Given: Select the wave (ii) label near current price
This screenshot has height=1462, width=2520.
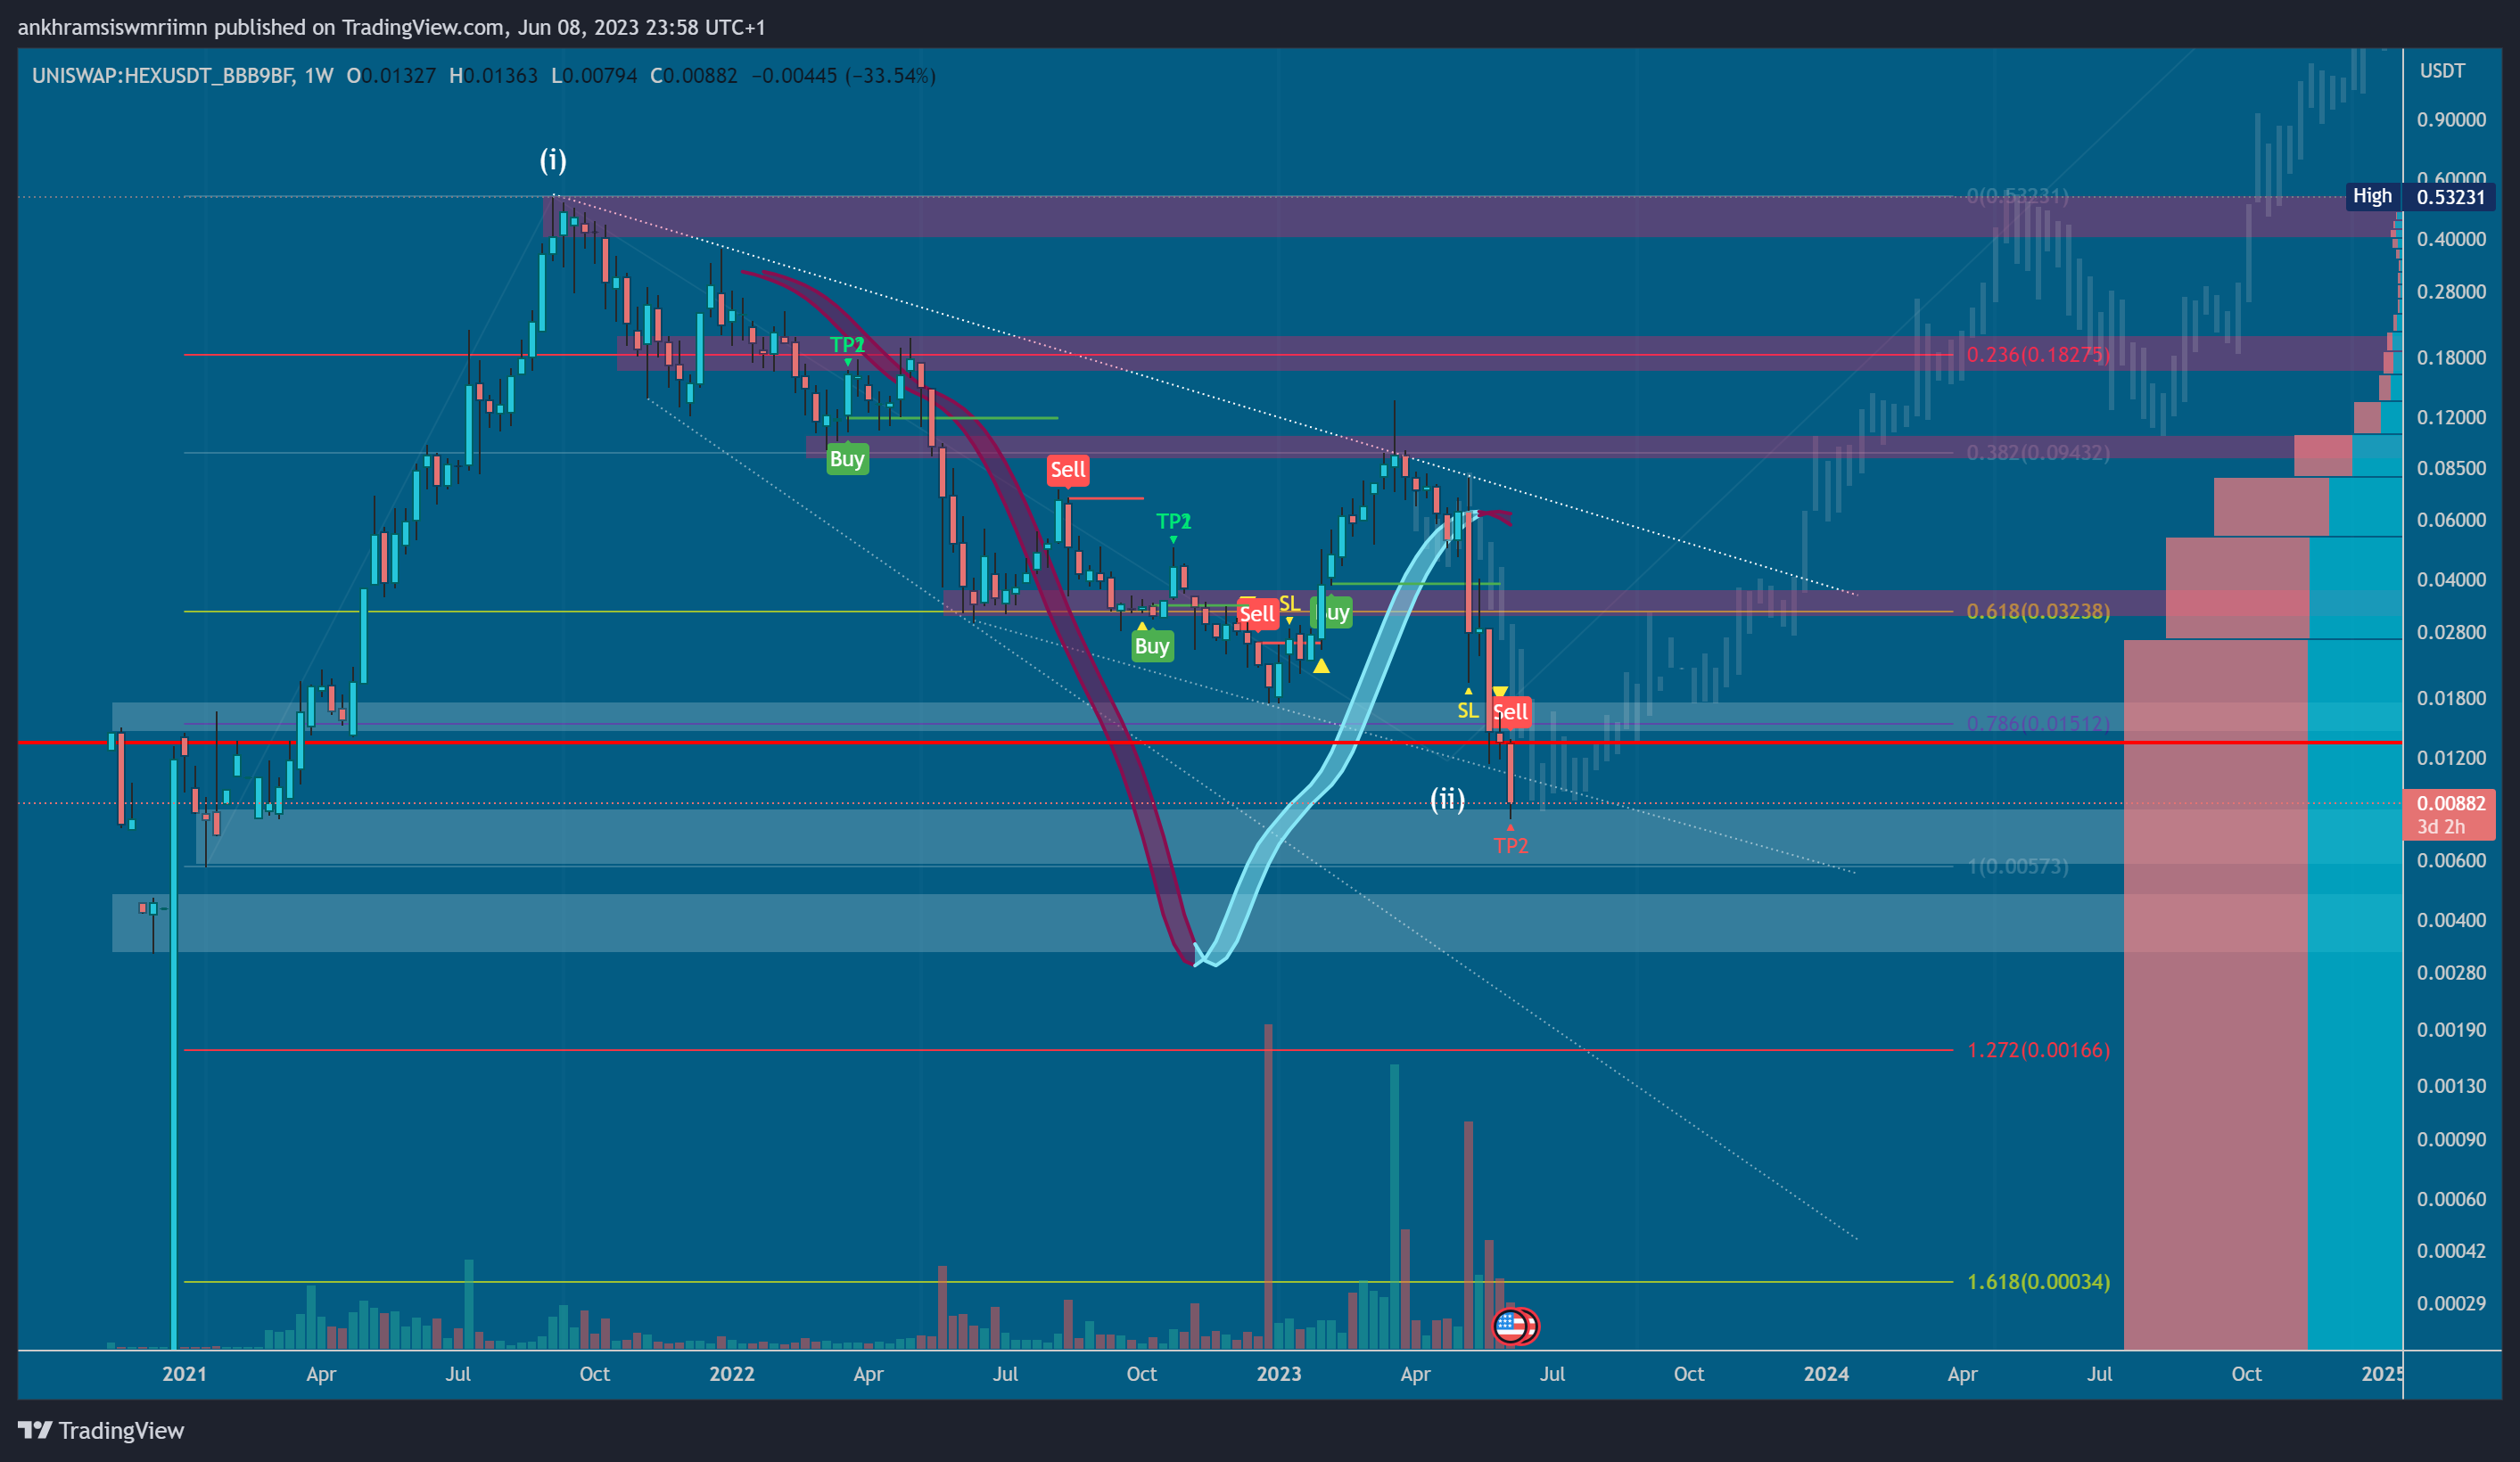Looking at the screenshot, I should (1447, 798).
